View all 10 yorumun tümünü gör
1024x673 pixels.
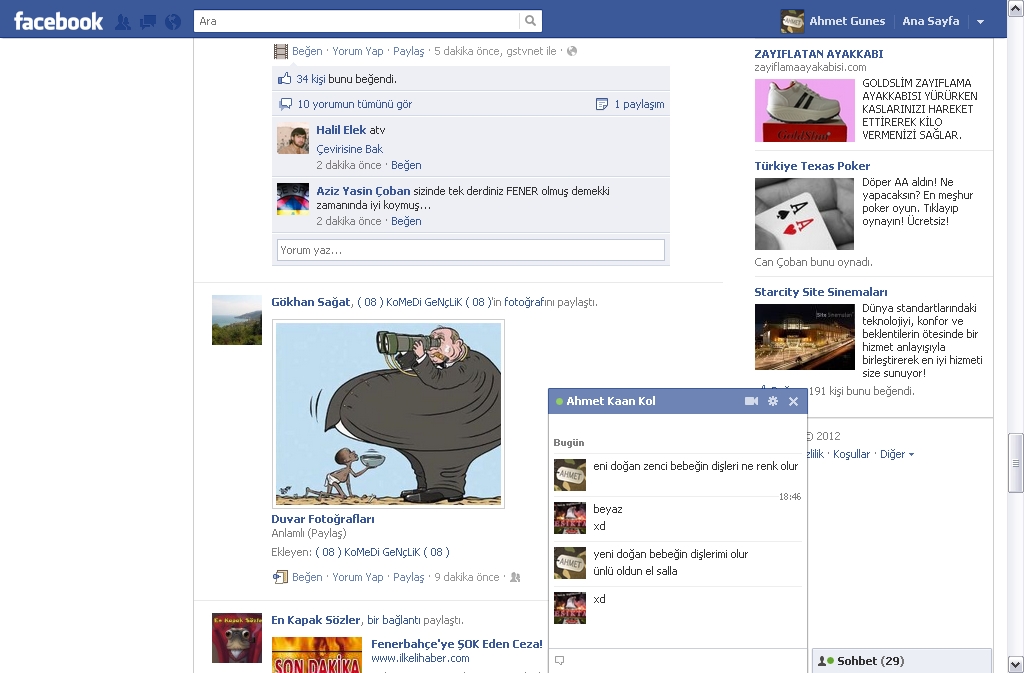355,104
